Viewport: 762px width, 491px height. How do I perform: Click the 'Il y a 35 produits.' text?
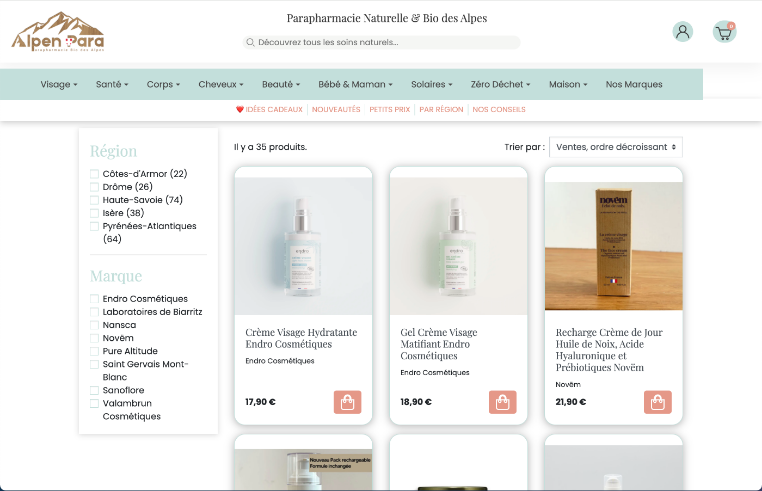pyautogui.click(x=270, y=147)
